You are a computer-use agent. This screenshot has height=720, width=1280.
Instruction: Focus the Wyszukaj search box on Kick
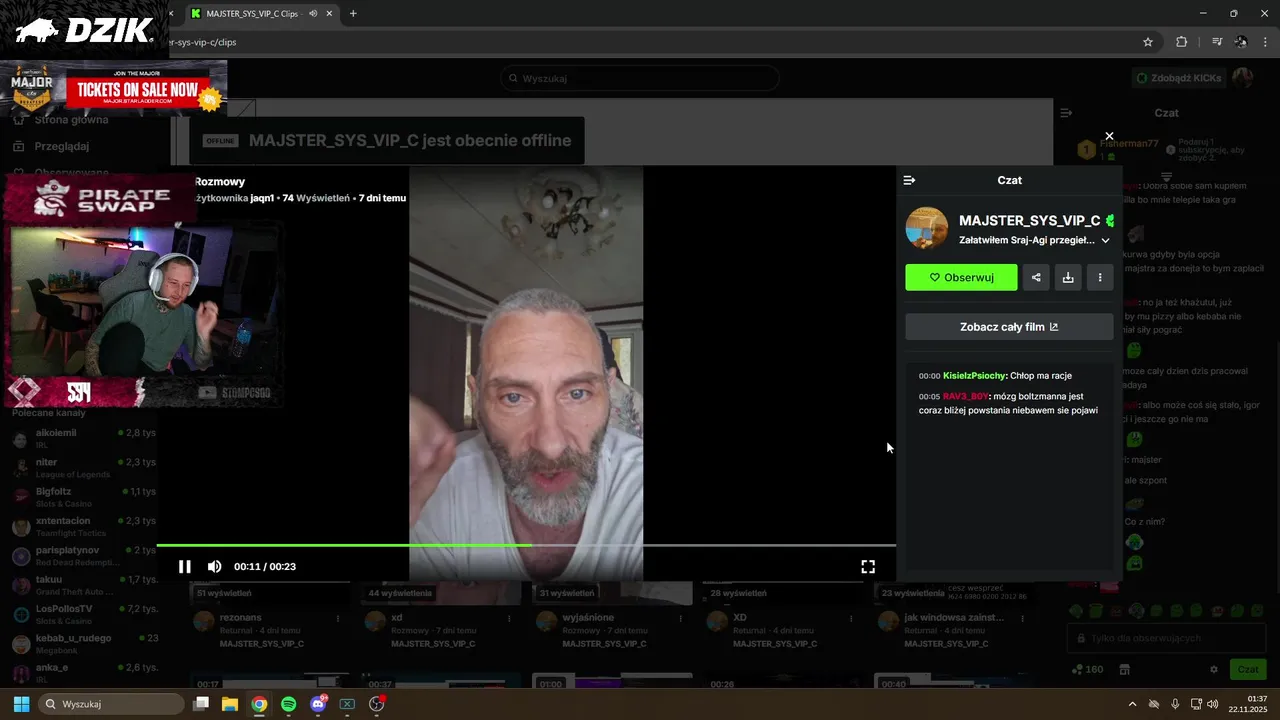click(640, 78)
